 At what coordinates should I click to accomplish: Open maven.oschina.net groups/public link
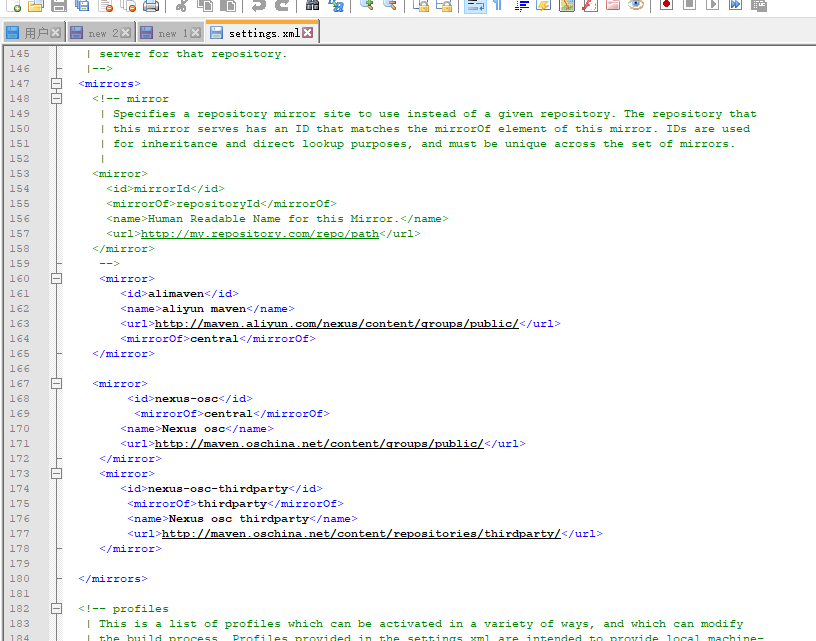[x=320, y=443]
